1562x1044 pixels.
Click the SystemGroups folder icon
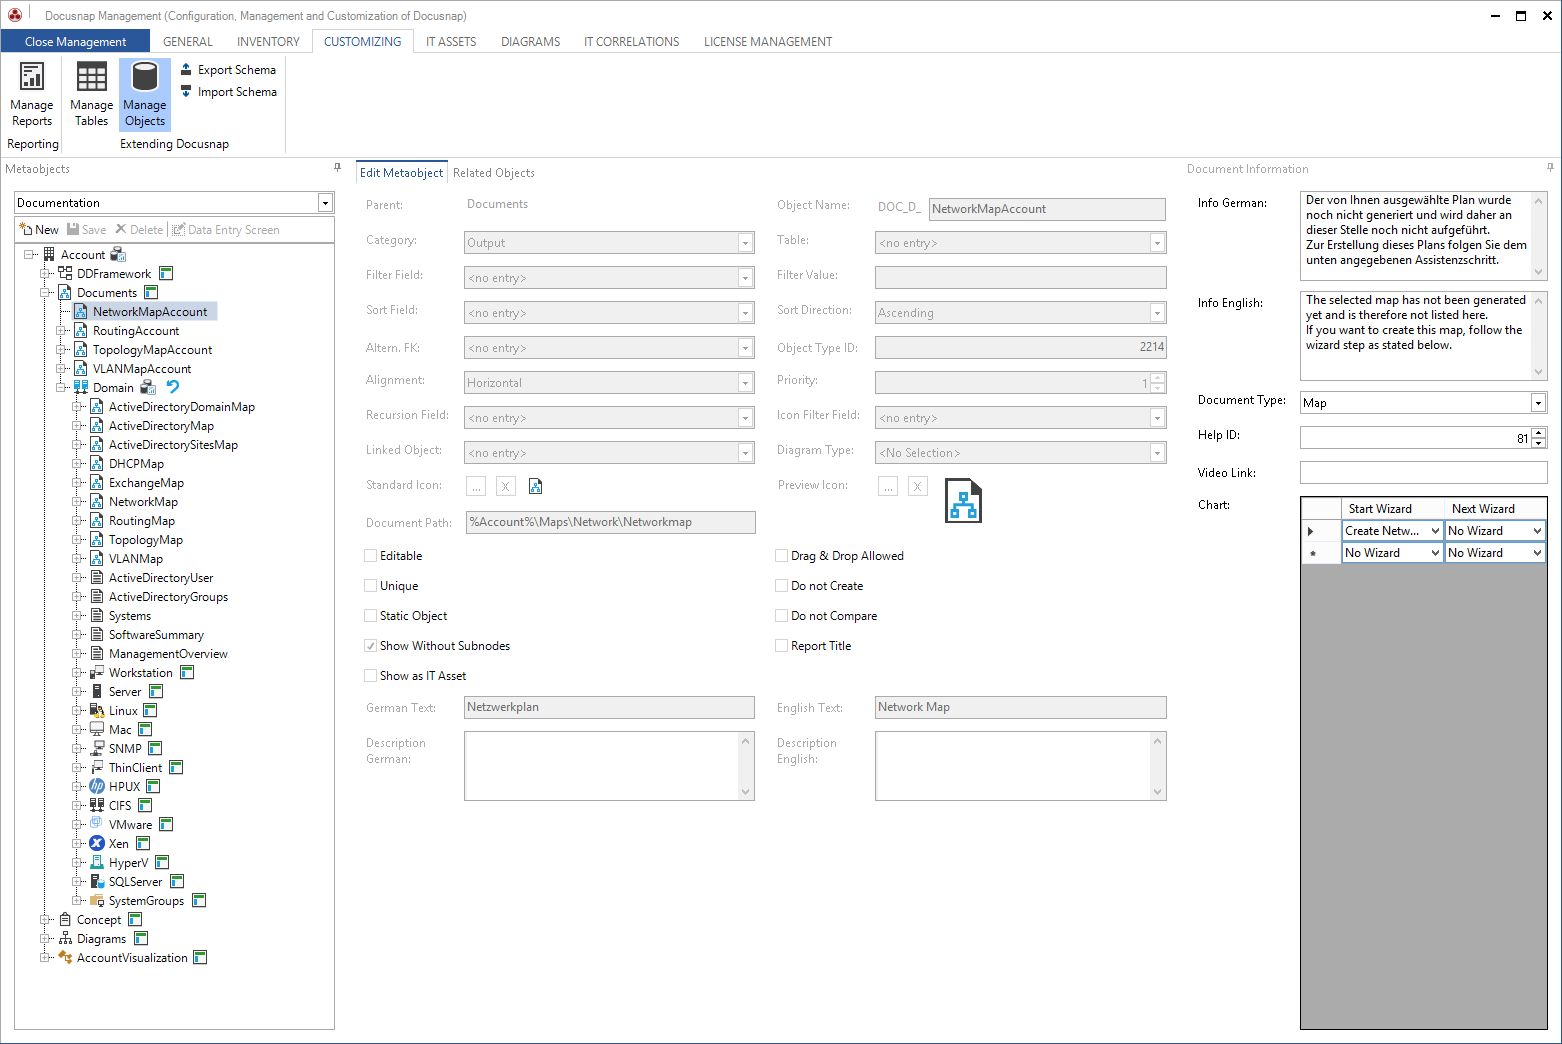97,900
